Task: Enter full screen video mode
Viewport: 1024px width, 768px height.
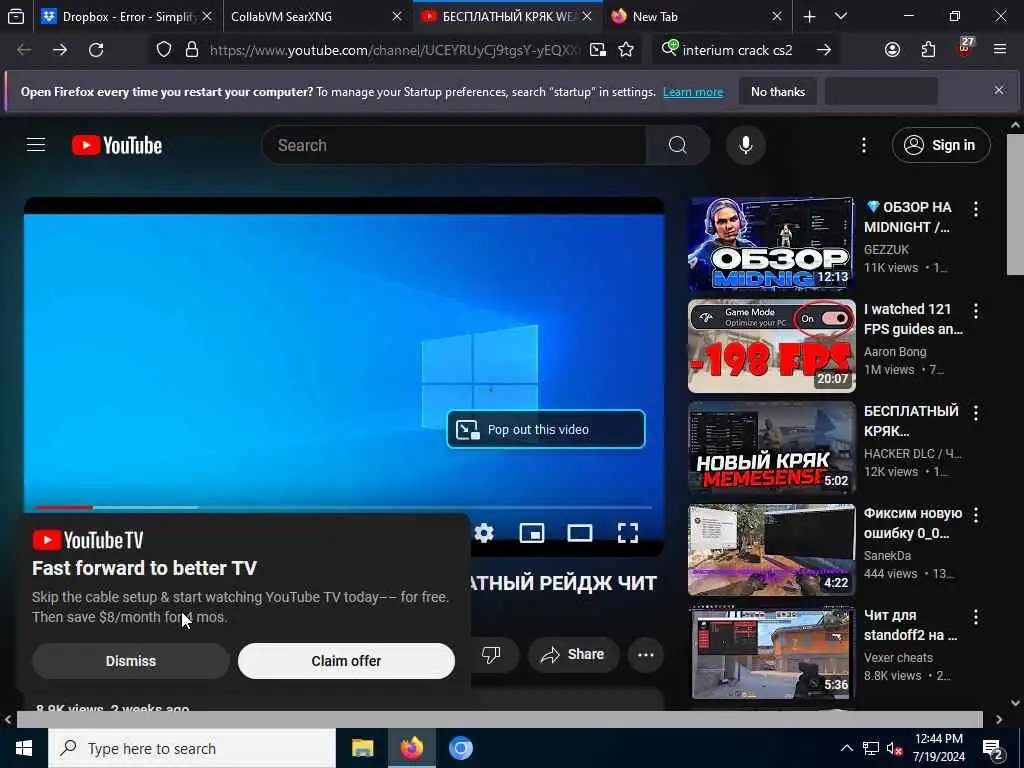Action: click(628, 533)
